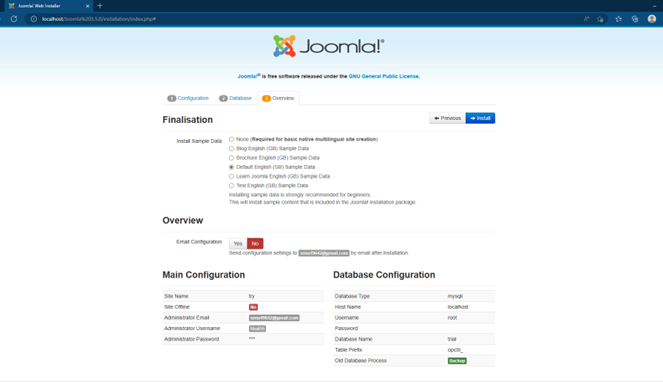The width and height of the screenshot is (663, 382).
Task: Set Email Configuration to No
Action: [x=255, y=244]
